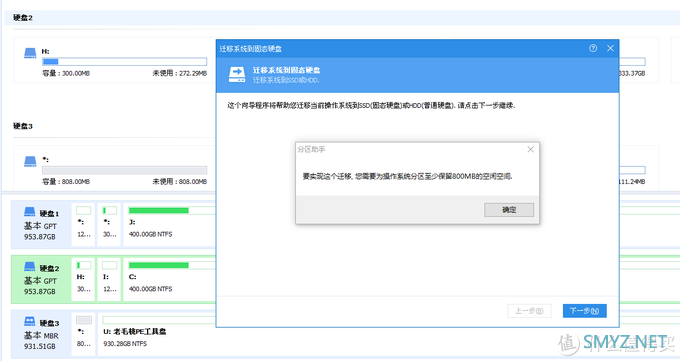Click the *: usage bar in 硬盘3 panel
Image resolution: width=680 pixels, height=361 pixels.
tap(124, 170)
